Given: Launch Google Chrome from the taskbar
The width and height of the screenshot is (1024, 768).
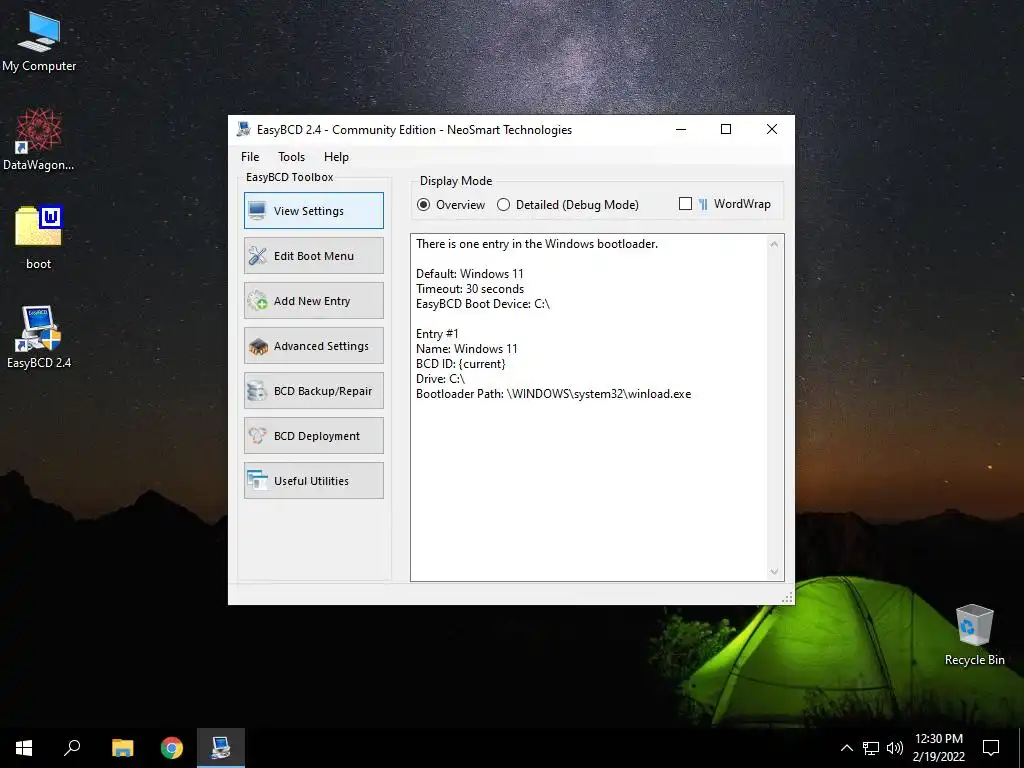Looking at the screenshot, I should pyautogui.click(x=172, y=748).
